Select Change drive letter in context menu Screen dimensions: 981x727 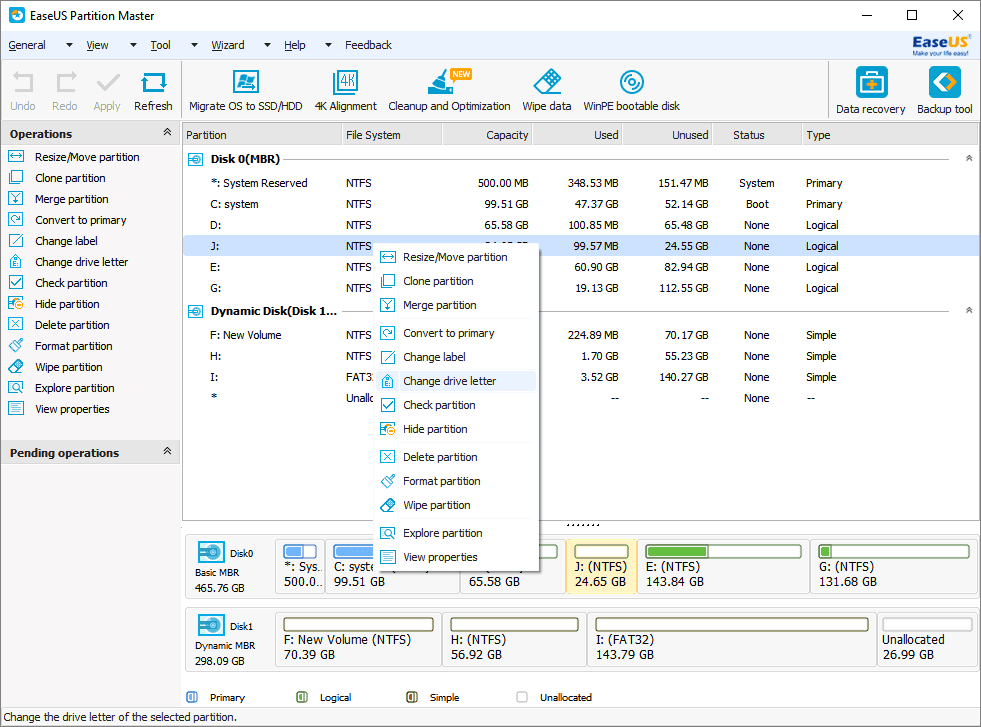[x=455, y=381]
